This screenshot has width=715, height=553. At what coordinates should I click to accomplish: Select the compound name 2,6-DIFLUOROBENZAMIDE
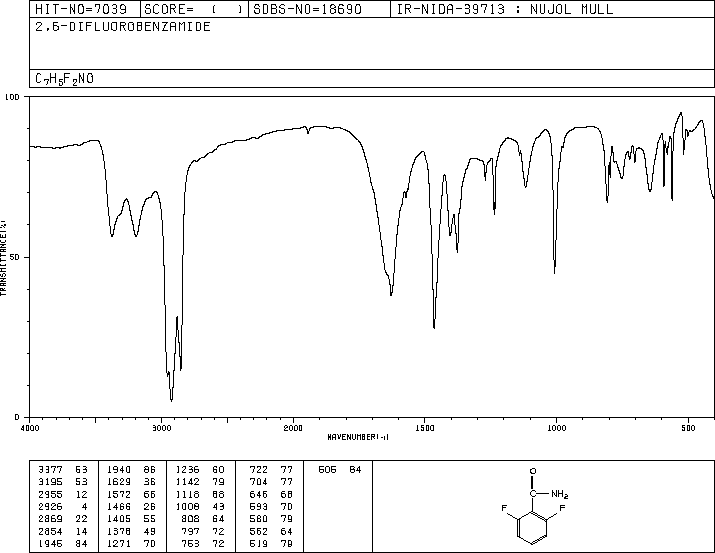123,26
